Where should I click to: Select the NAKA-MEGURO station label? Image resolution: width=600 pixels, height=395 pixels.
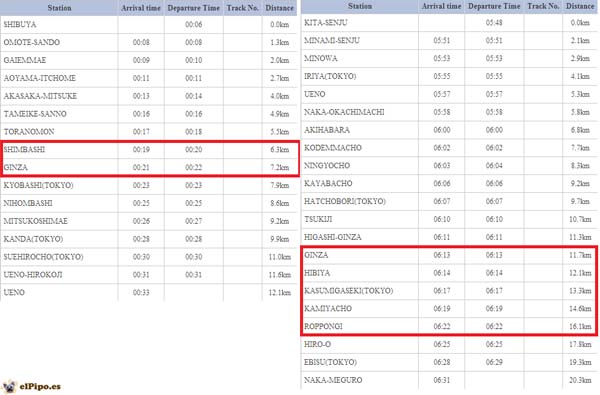(x=333, y=380)
